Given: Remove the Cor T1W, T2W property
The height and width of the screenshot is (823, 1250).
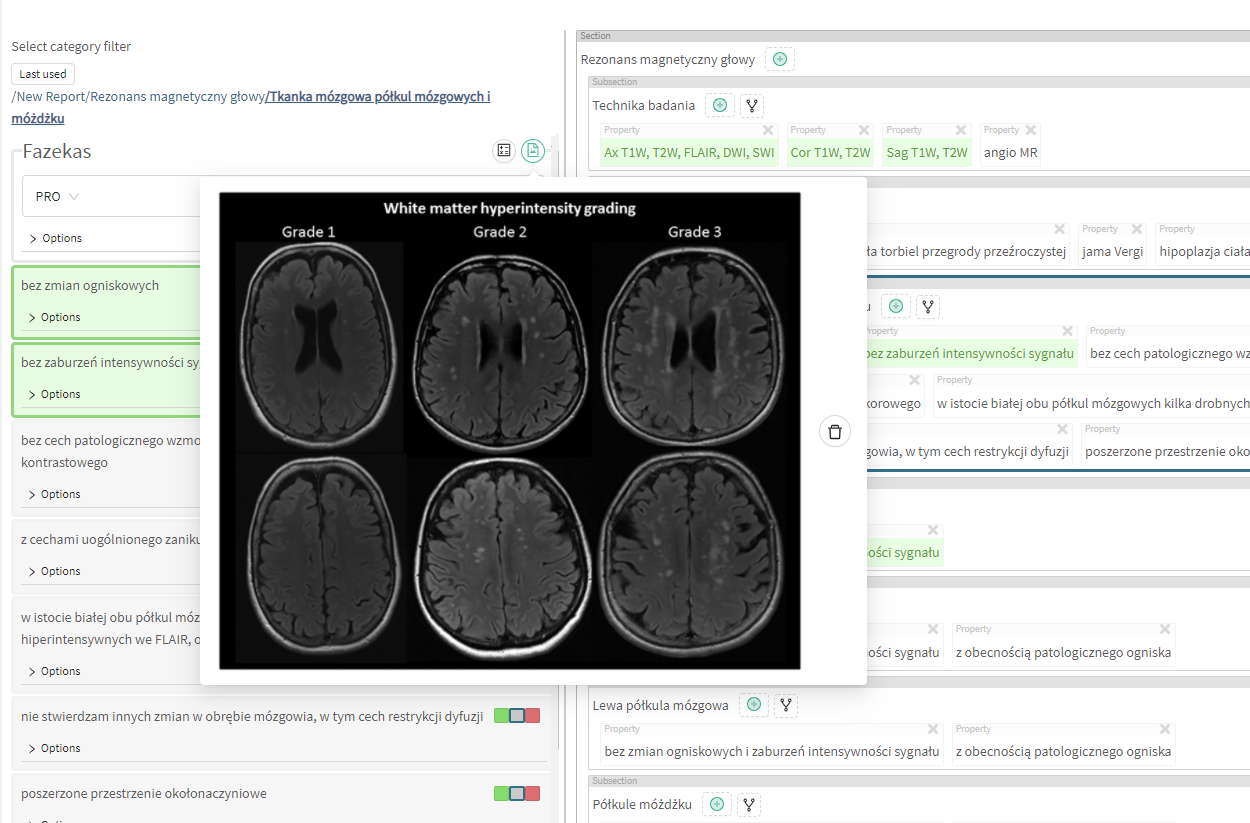Looking at the screenshot, I should [865, 130].
